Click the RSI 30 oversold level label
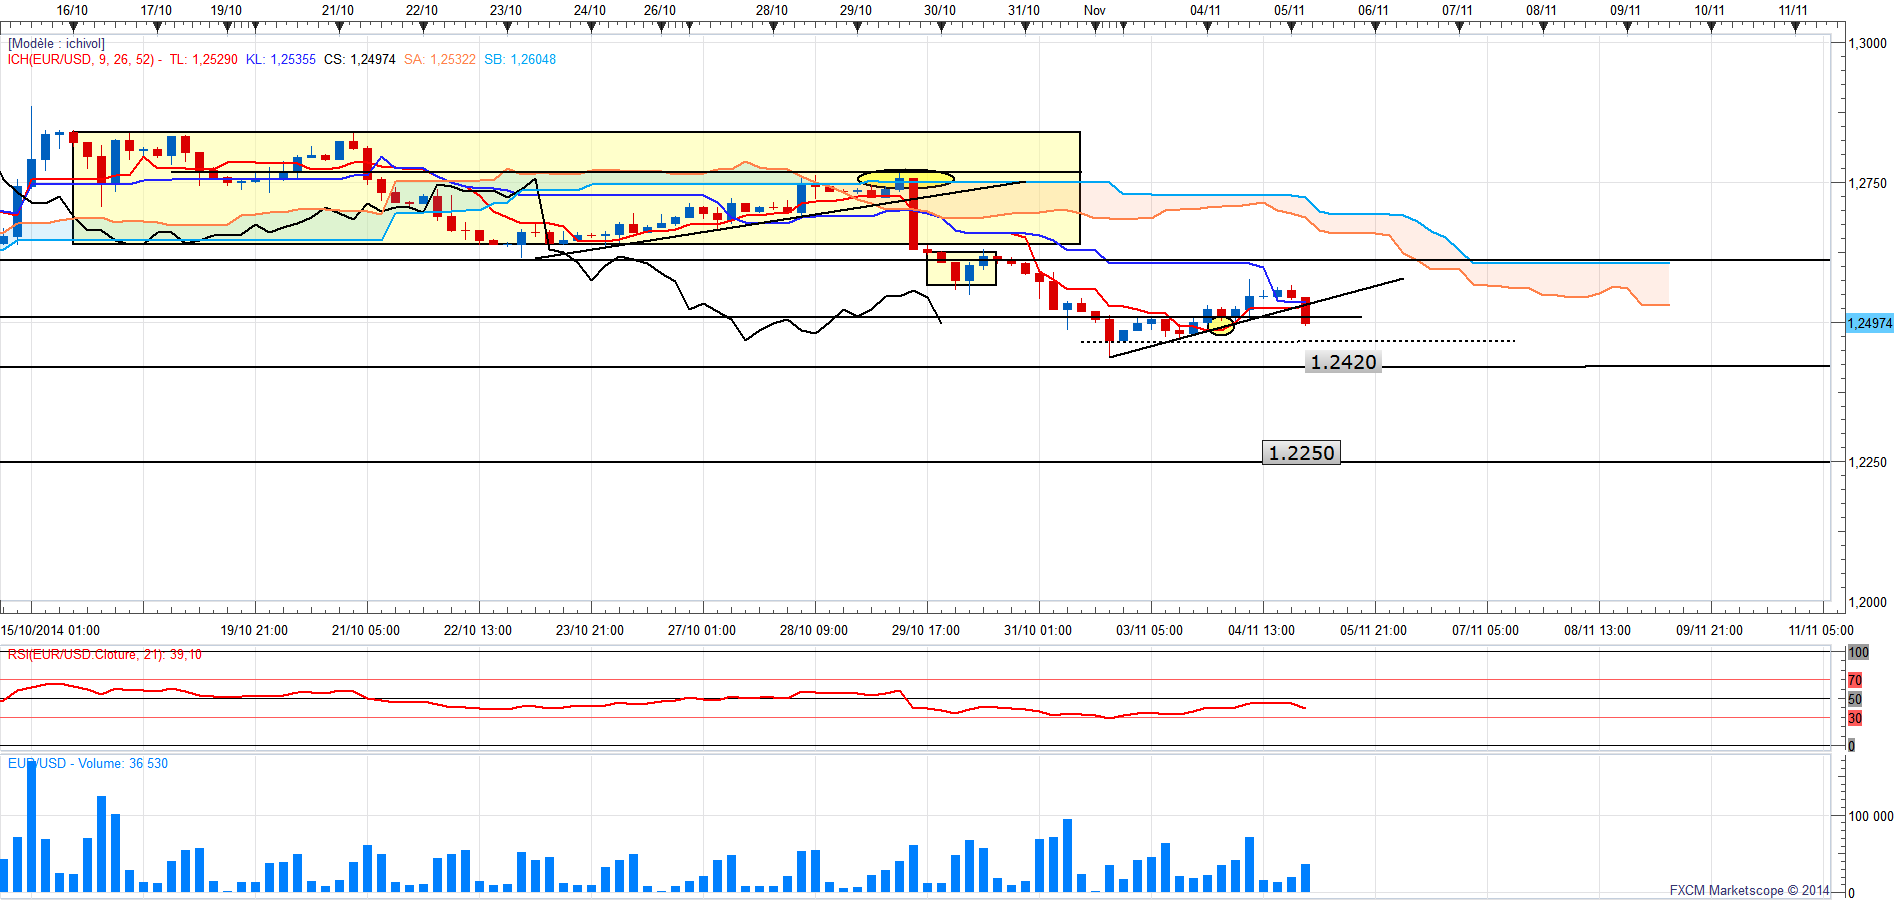The width and height of the screenshot is (1903, 900). [1855, 718]
